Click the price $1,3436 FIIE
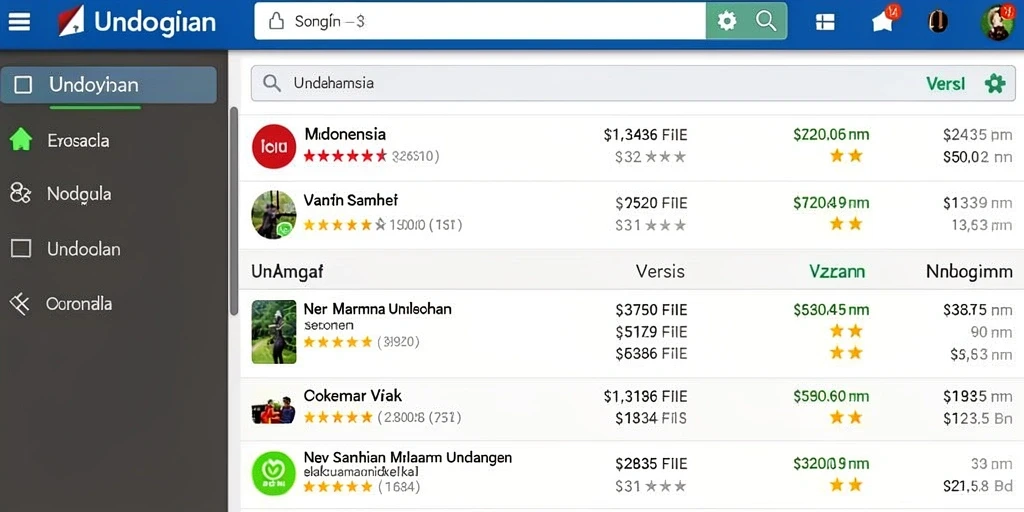The height and width of the screenshot is (512, 1024). tap(645, 135)
